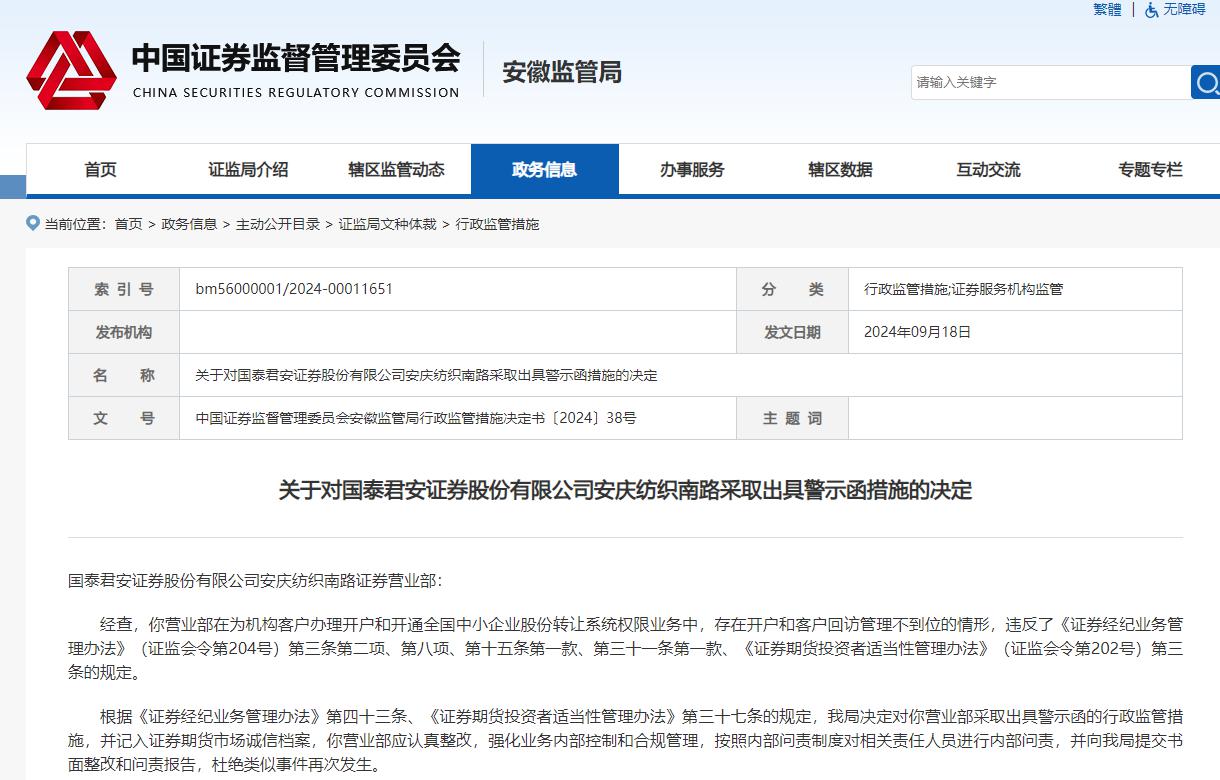
Task: Click the 安徽监管局 header text
Action: 562,72
